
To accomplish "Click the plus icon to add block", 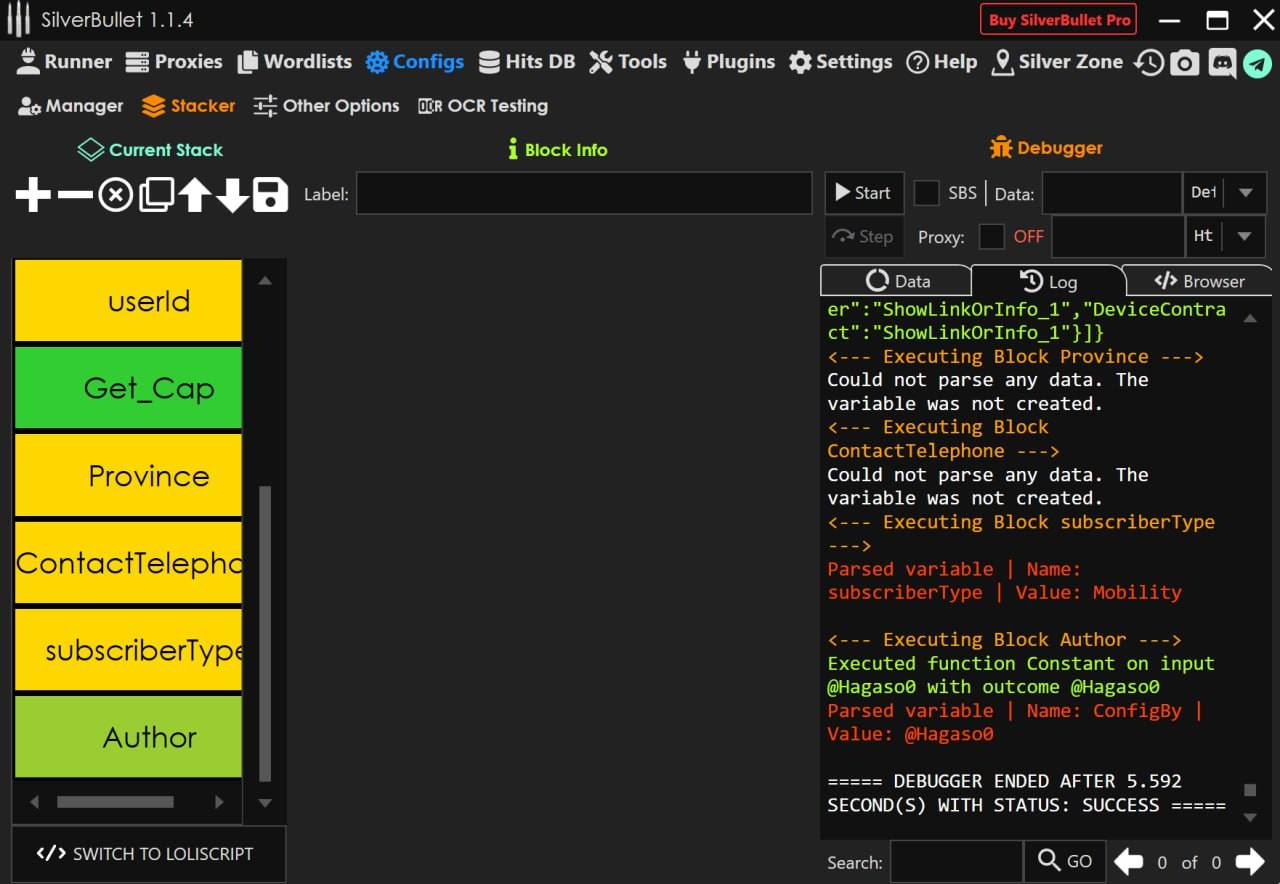I will [33, 195].
